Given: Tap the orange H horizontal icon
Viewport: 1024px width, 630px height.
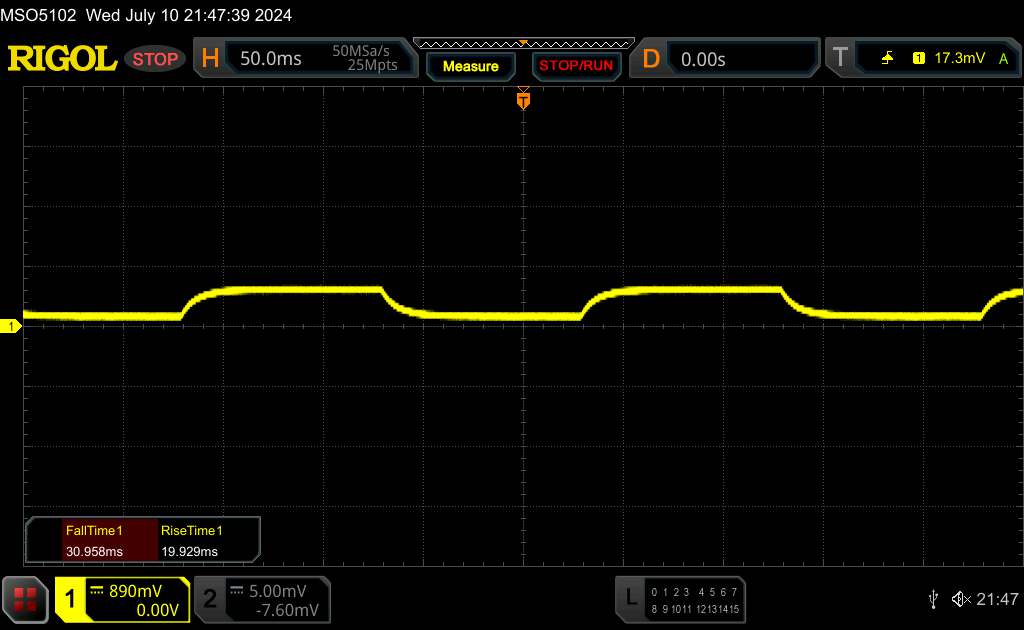Looking at the screenshot, I should (x=210, y=59).
